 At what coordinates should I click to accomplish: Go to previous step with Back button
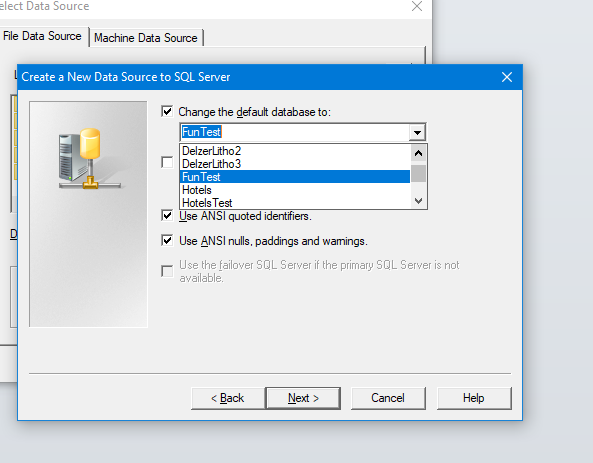pyautogui.click(x=228, y=398)
